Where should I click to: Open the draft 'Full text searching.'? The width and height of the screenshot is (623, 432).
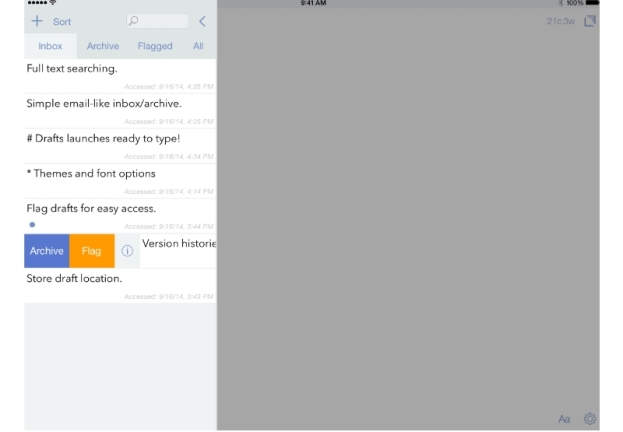click(x=120, y=76)
